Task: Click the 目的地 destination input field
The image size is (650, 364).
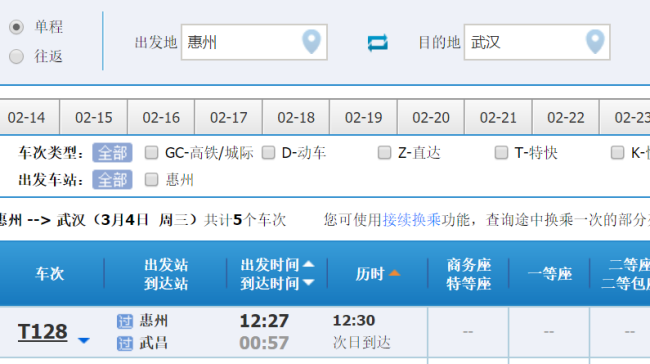Action: tap(537, 42)
